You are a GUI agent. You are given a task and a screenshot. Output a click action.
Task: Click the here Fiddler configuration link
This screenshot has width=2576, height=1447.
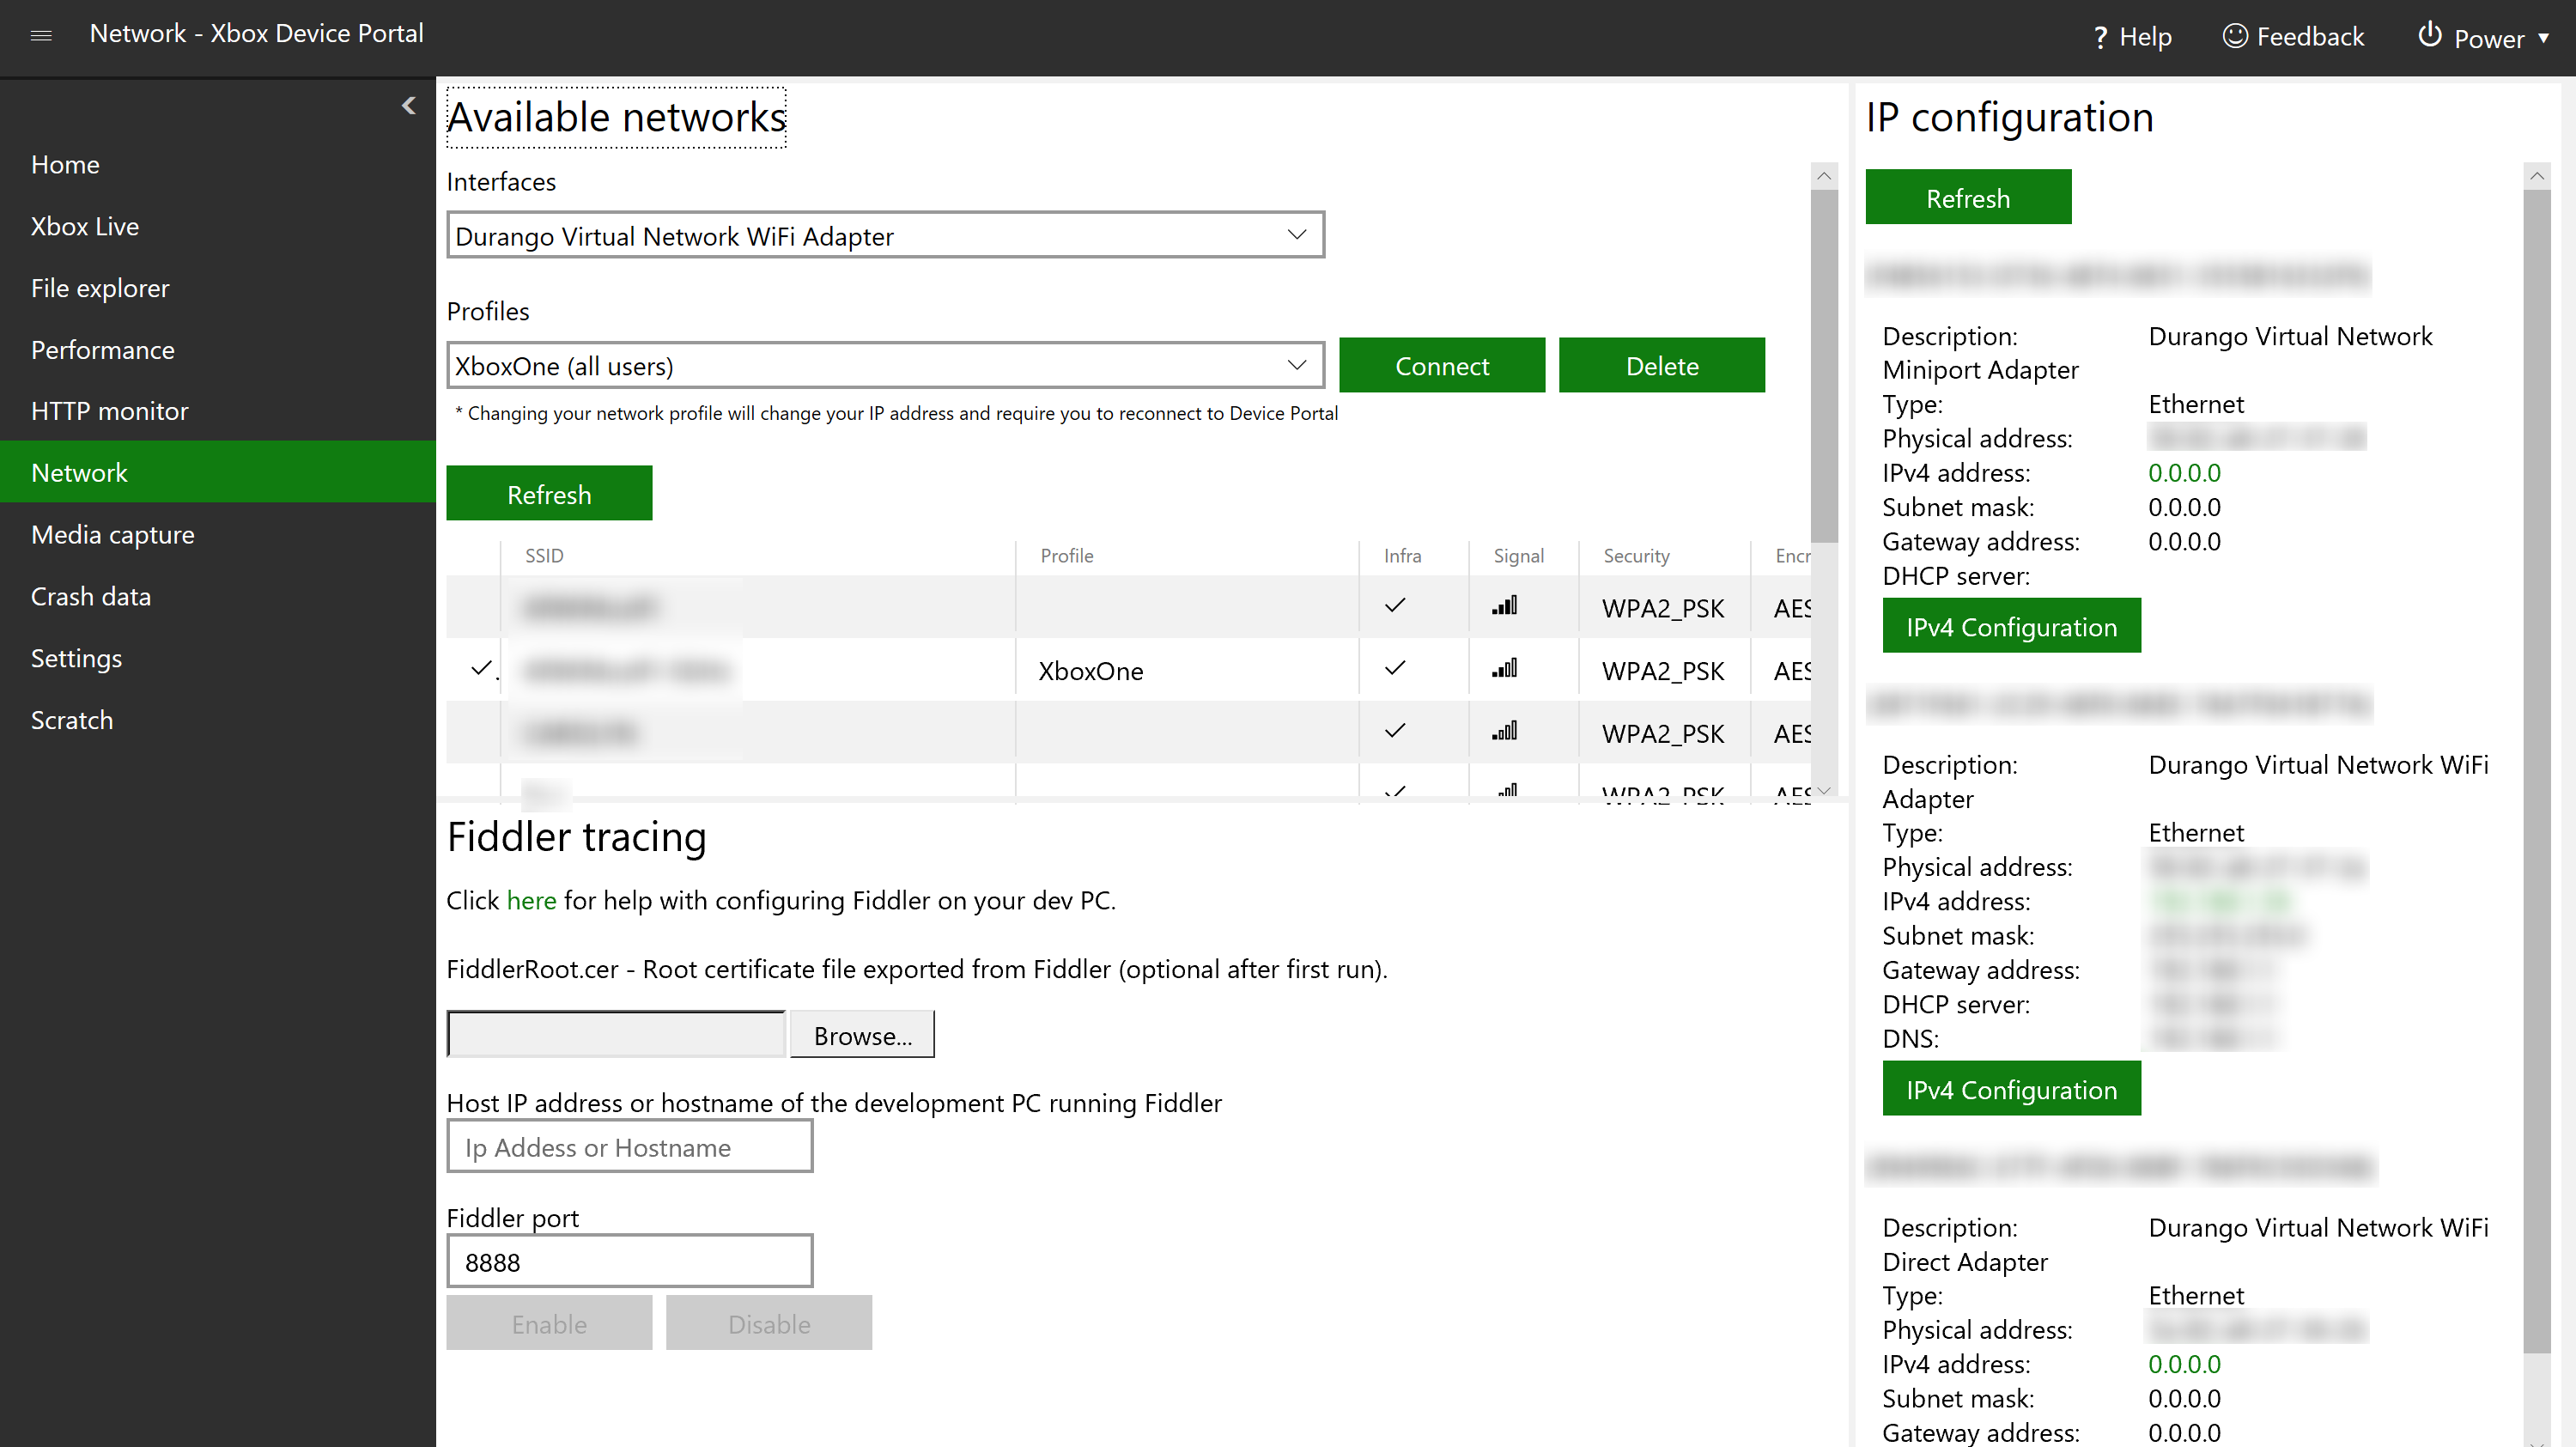coord(531,900)
